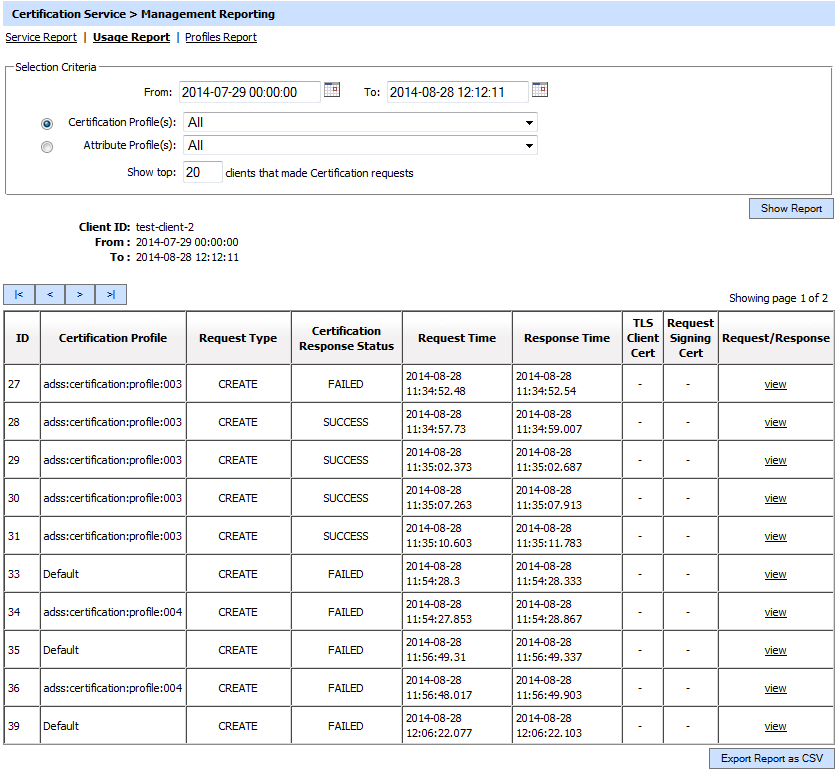The width and height of the screenshot is (838, 778).
Task: Go to first page of results
Action: (x=19, y=295)
